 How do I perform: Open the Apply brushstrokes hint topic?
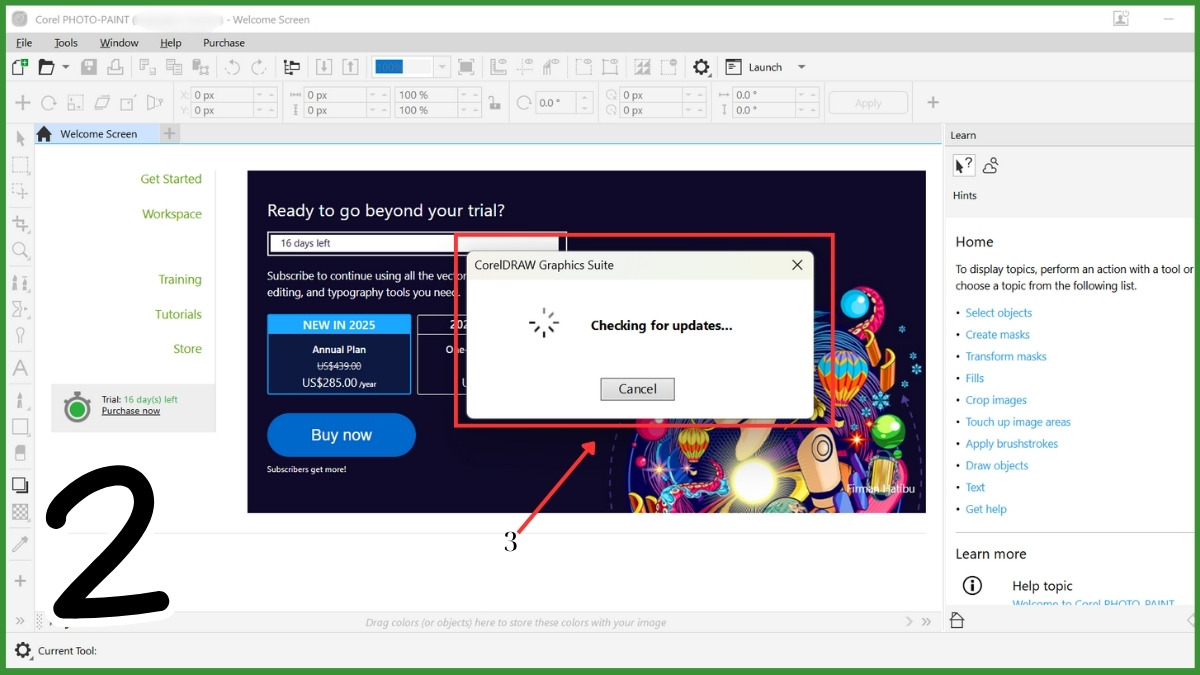pos(1012,444)
